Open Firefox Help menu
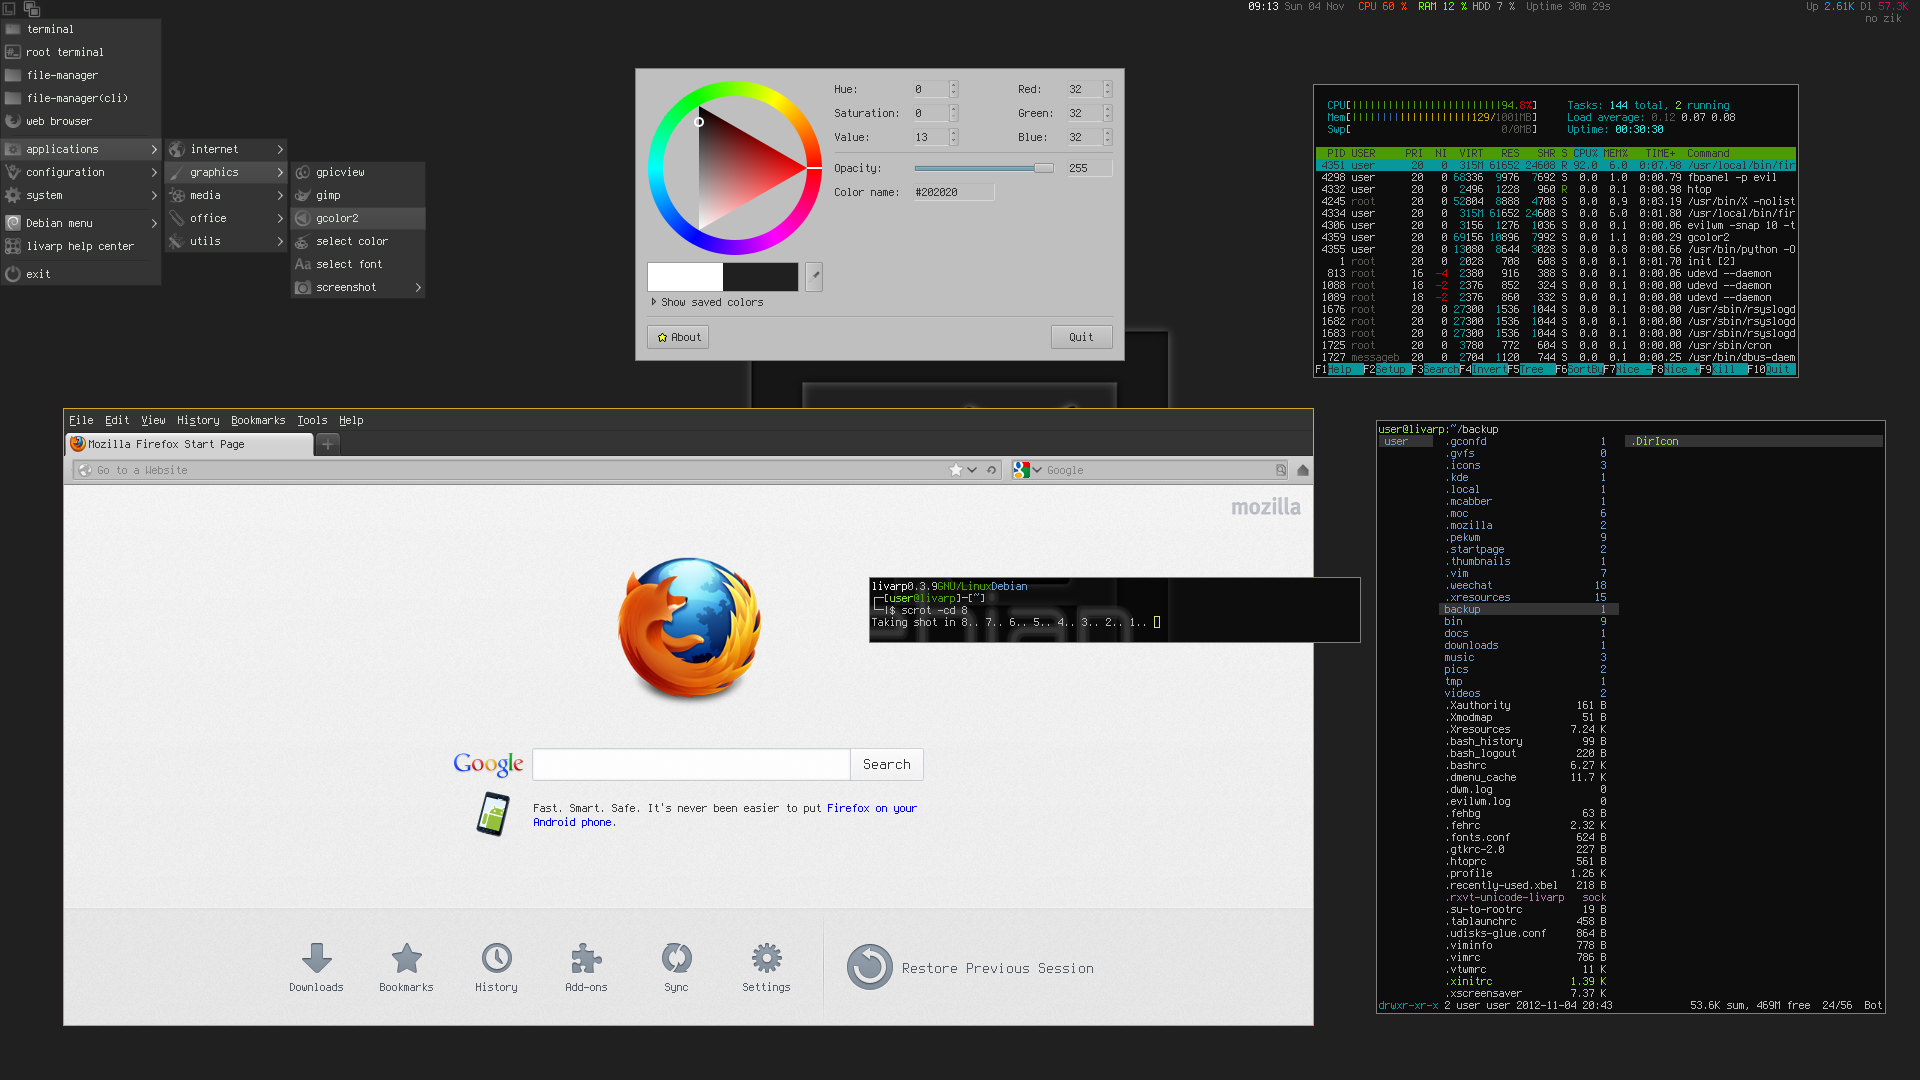 pos(351,420)
